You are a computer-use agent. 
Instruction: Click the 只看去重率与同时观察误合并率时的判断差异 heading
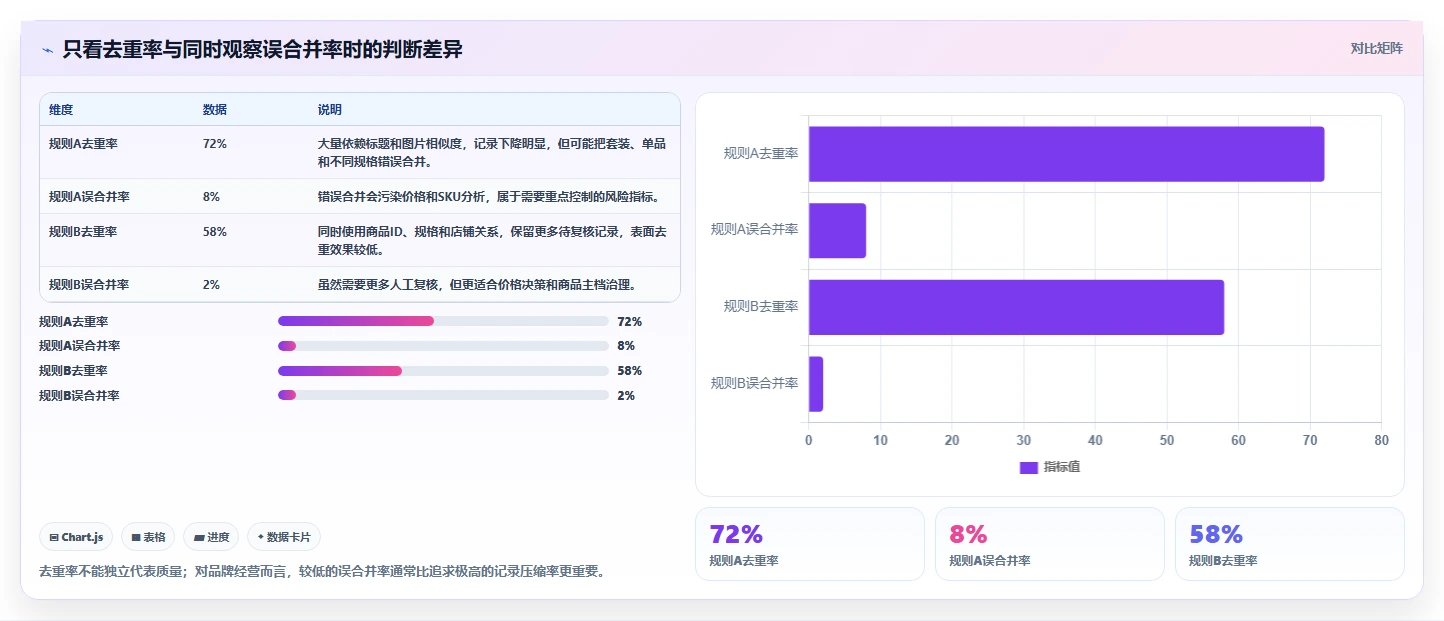(x=262, y=49)
